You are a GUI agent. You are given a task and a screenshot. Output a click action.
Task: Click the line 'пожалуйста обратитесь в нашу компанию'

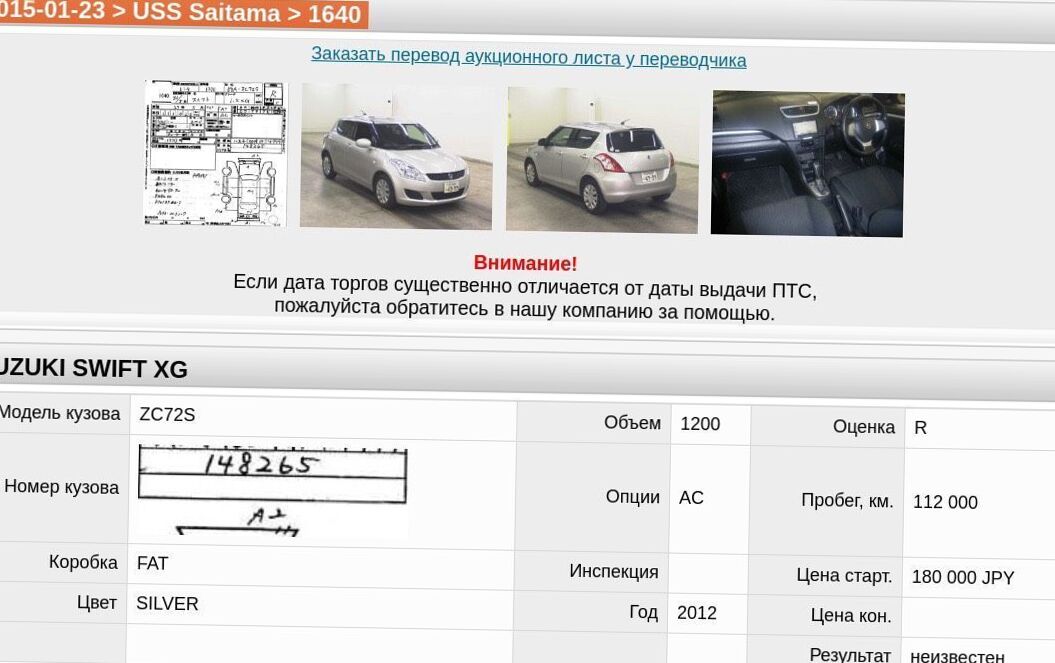point(525,310)
